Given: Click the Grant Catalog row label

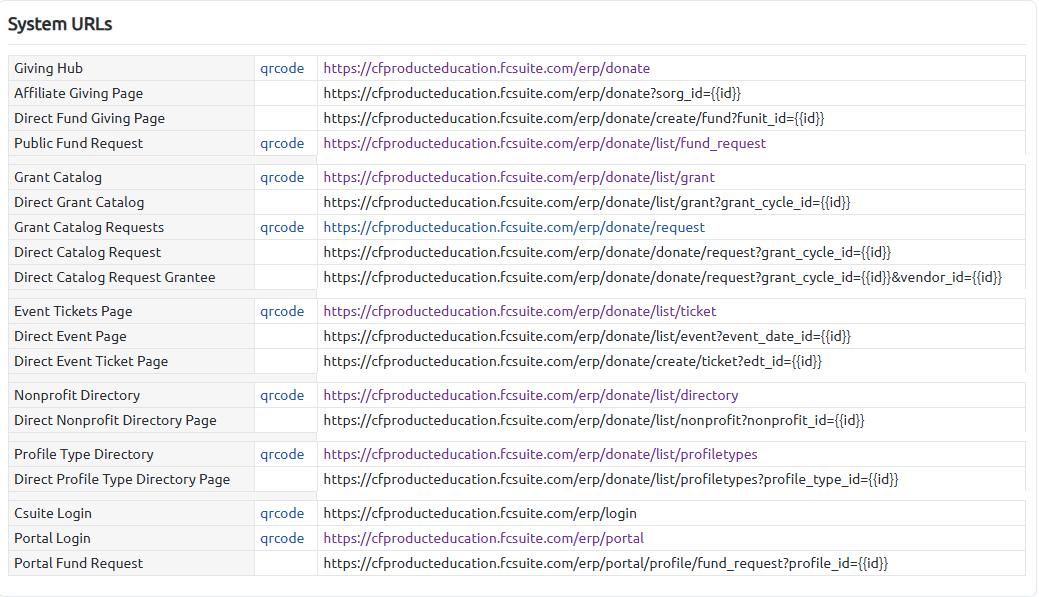Looking at the screenshot, I should [58, 177].
